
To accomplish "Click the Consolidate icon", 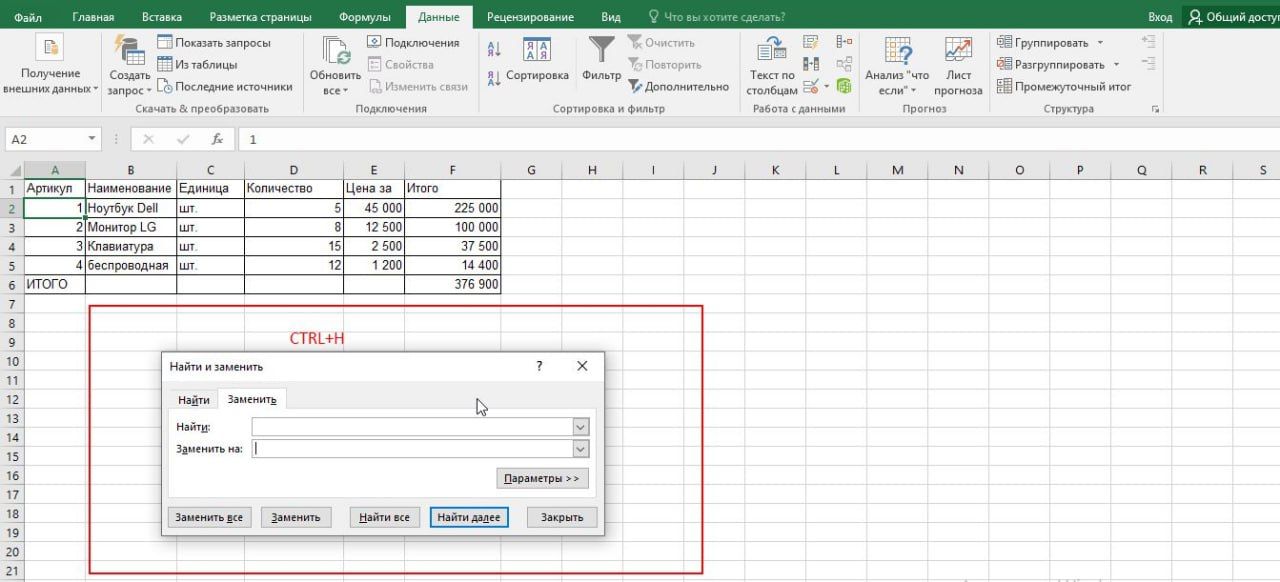I will coord(844,42).
